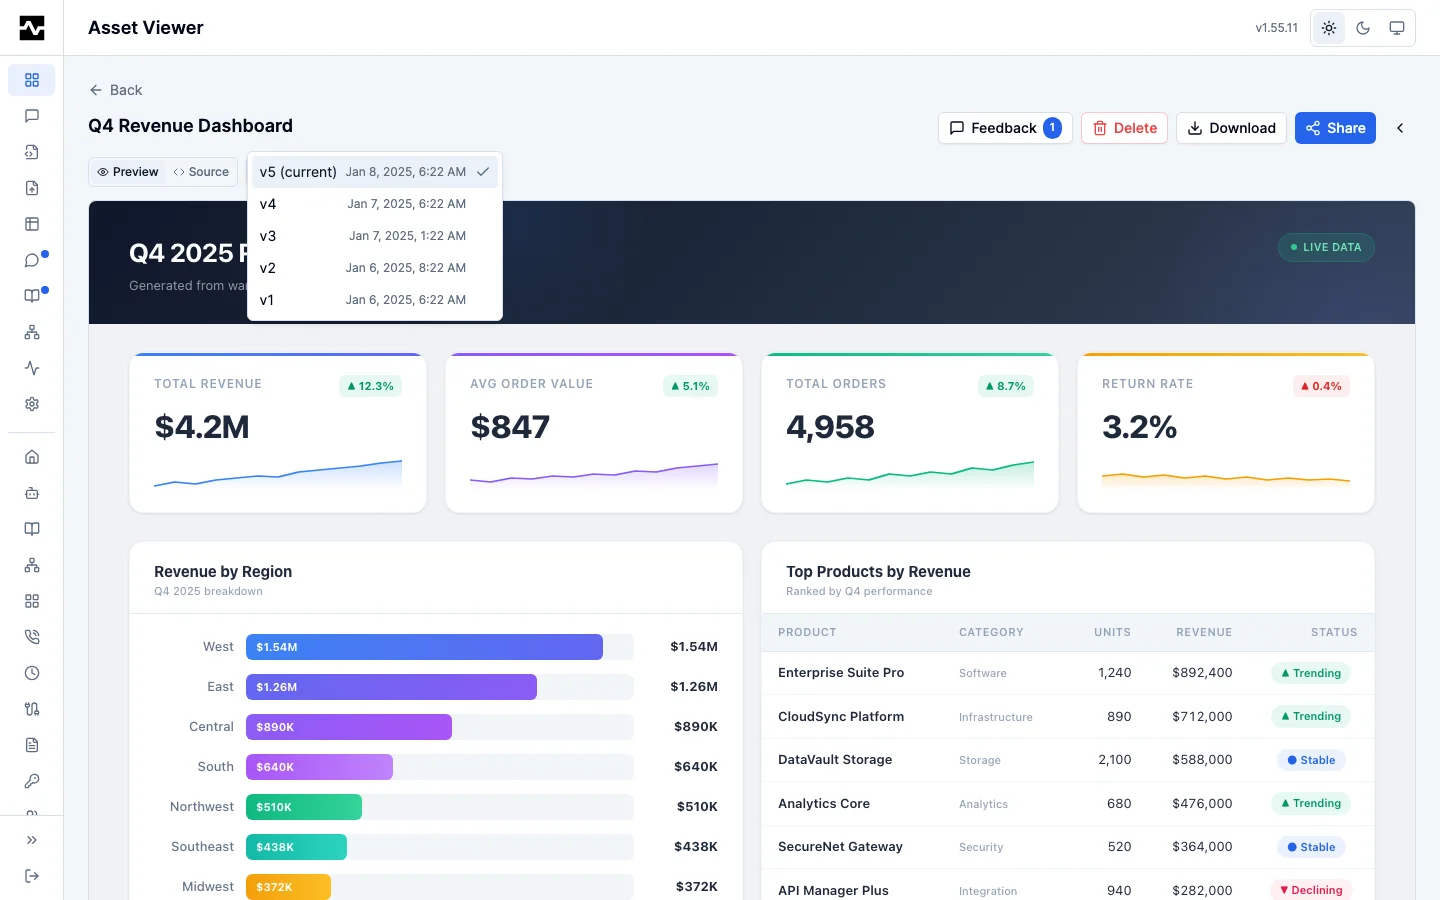The width and height of the screenshot is (1440, 900).
Task: Open the key icon in sidebar
Action: click(32, 781)
